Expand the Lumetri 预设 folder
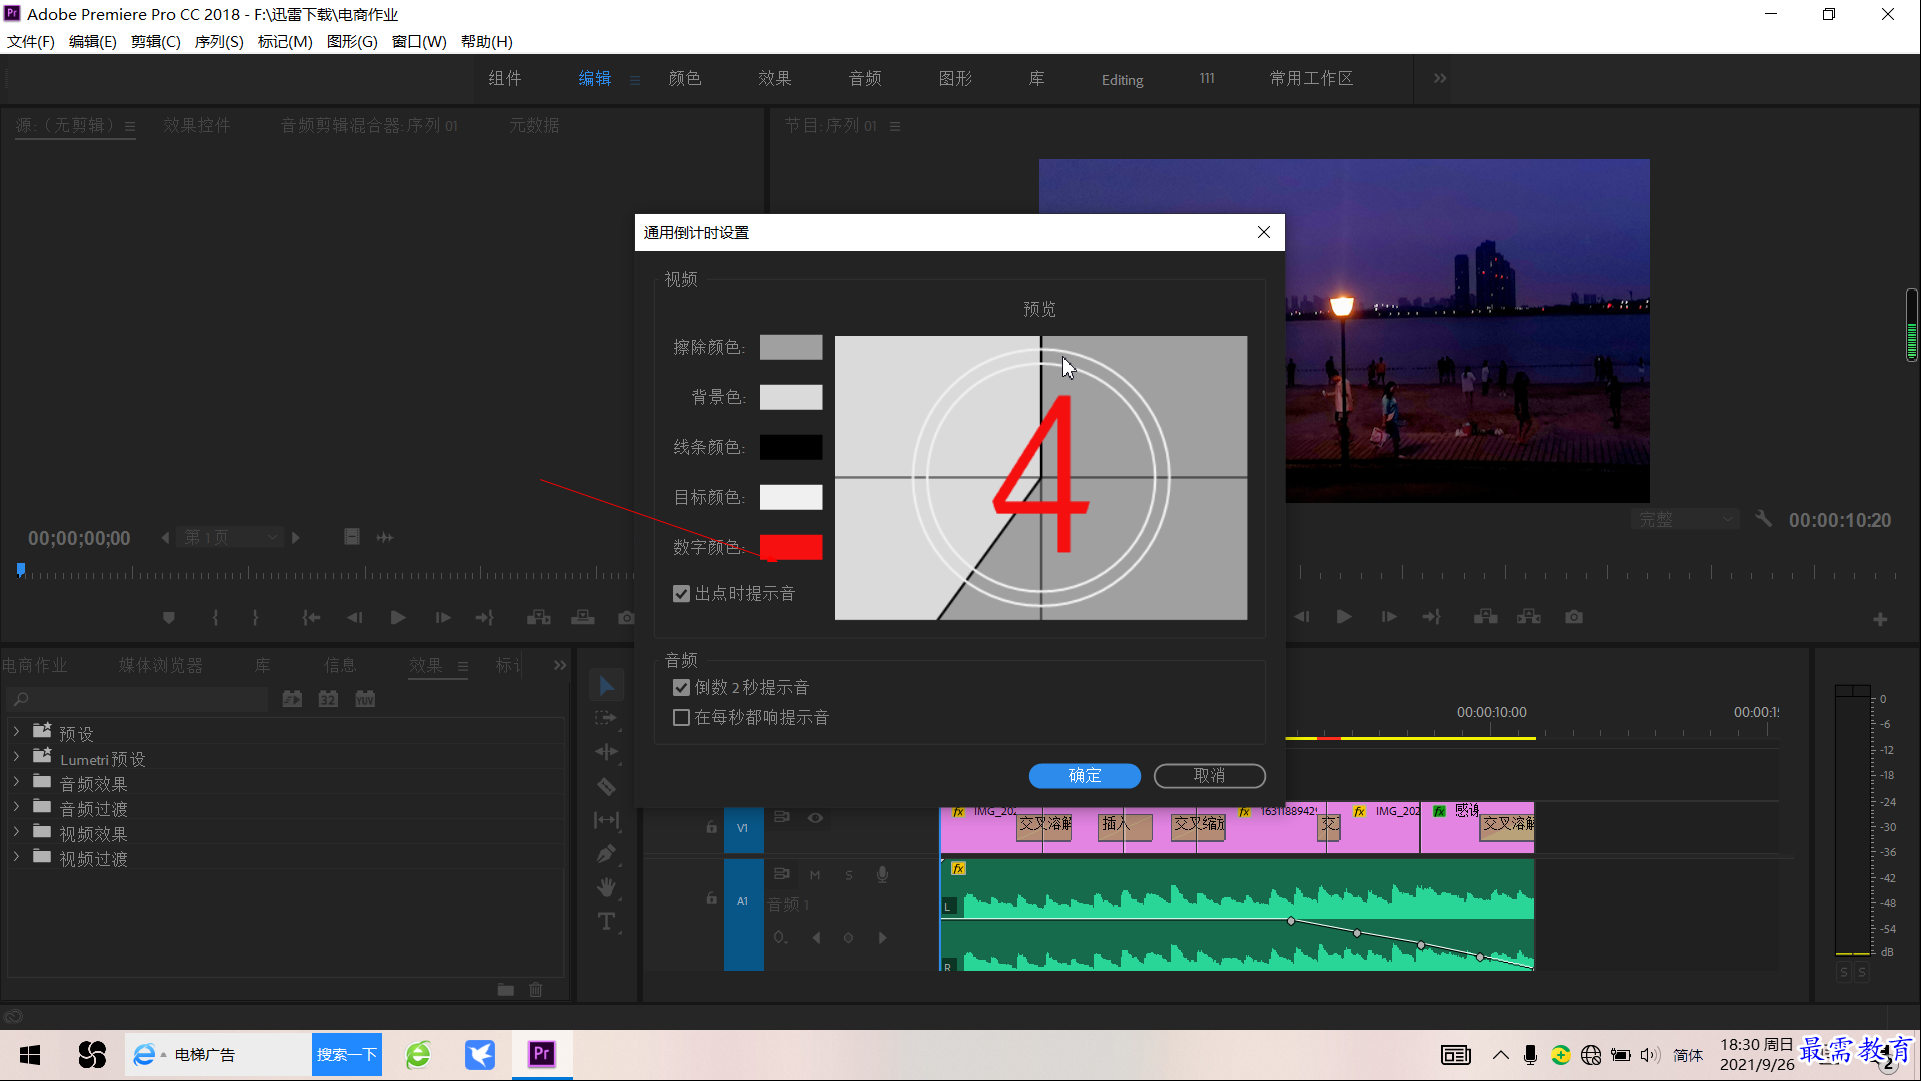Screen dimensions: 1921x1081 16,757
